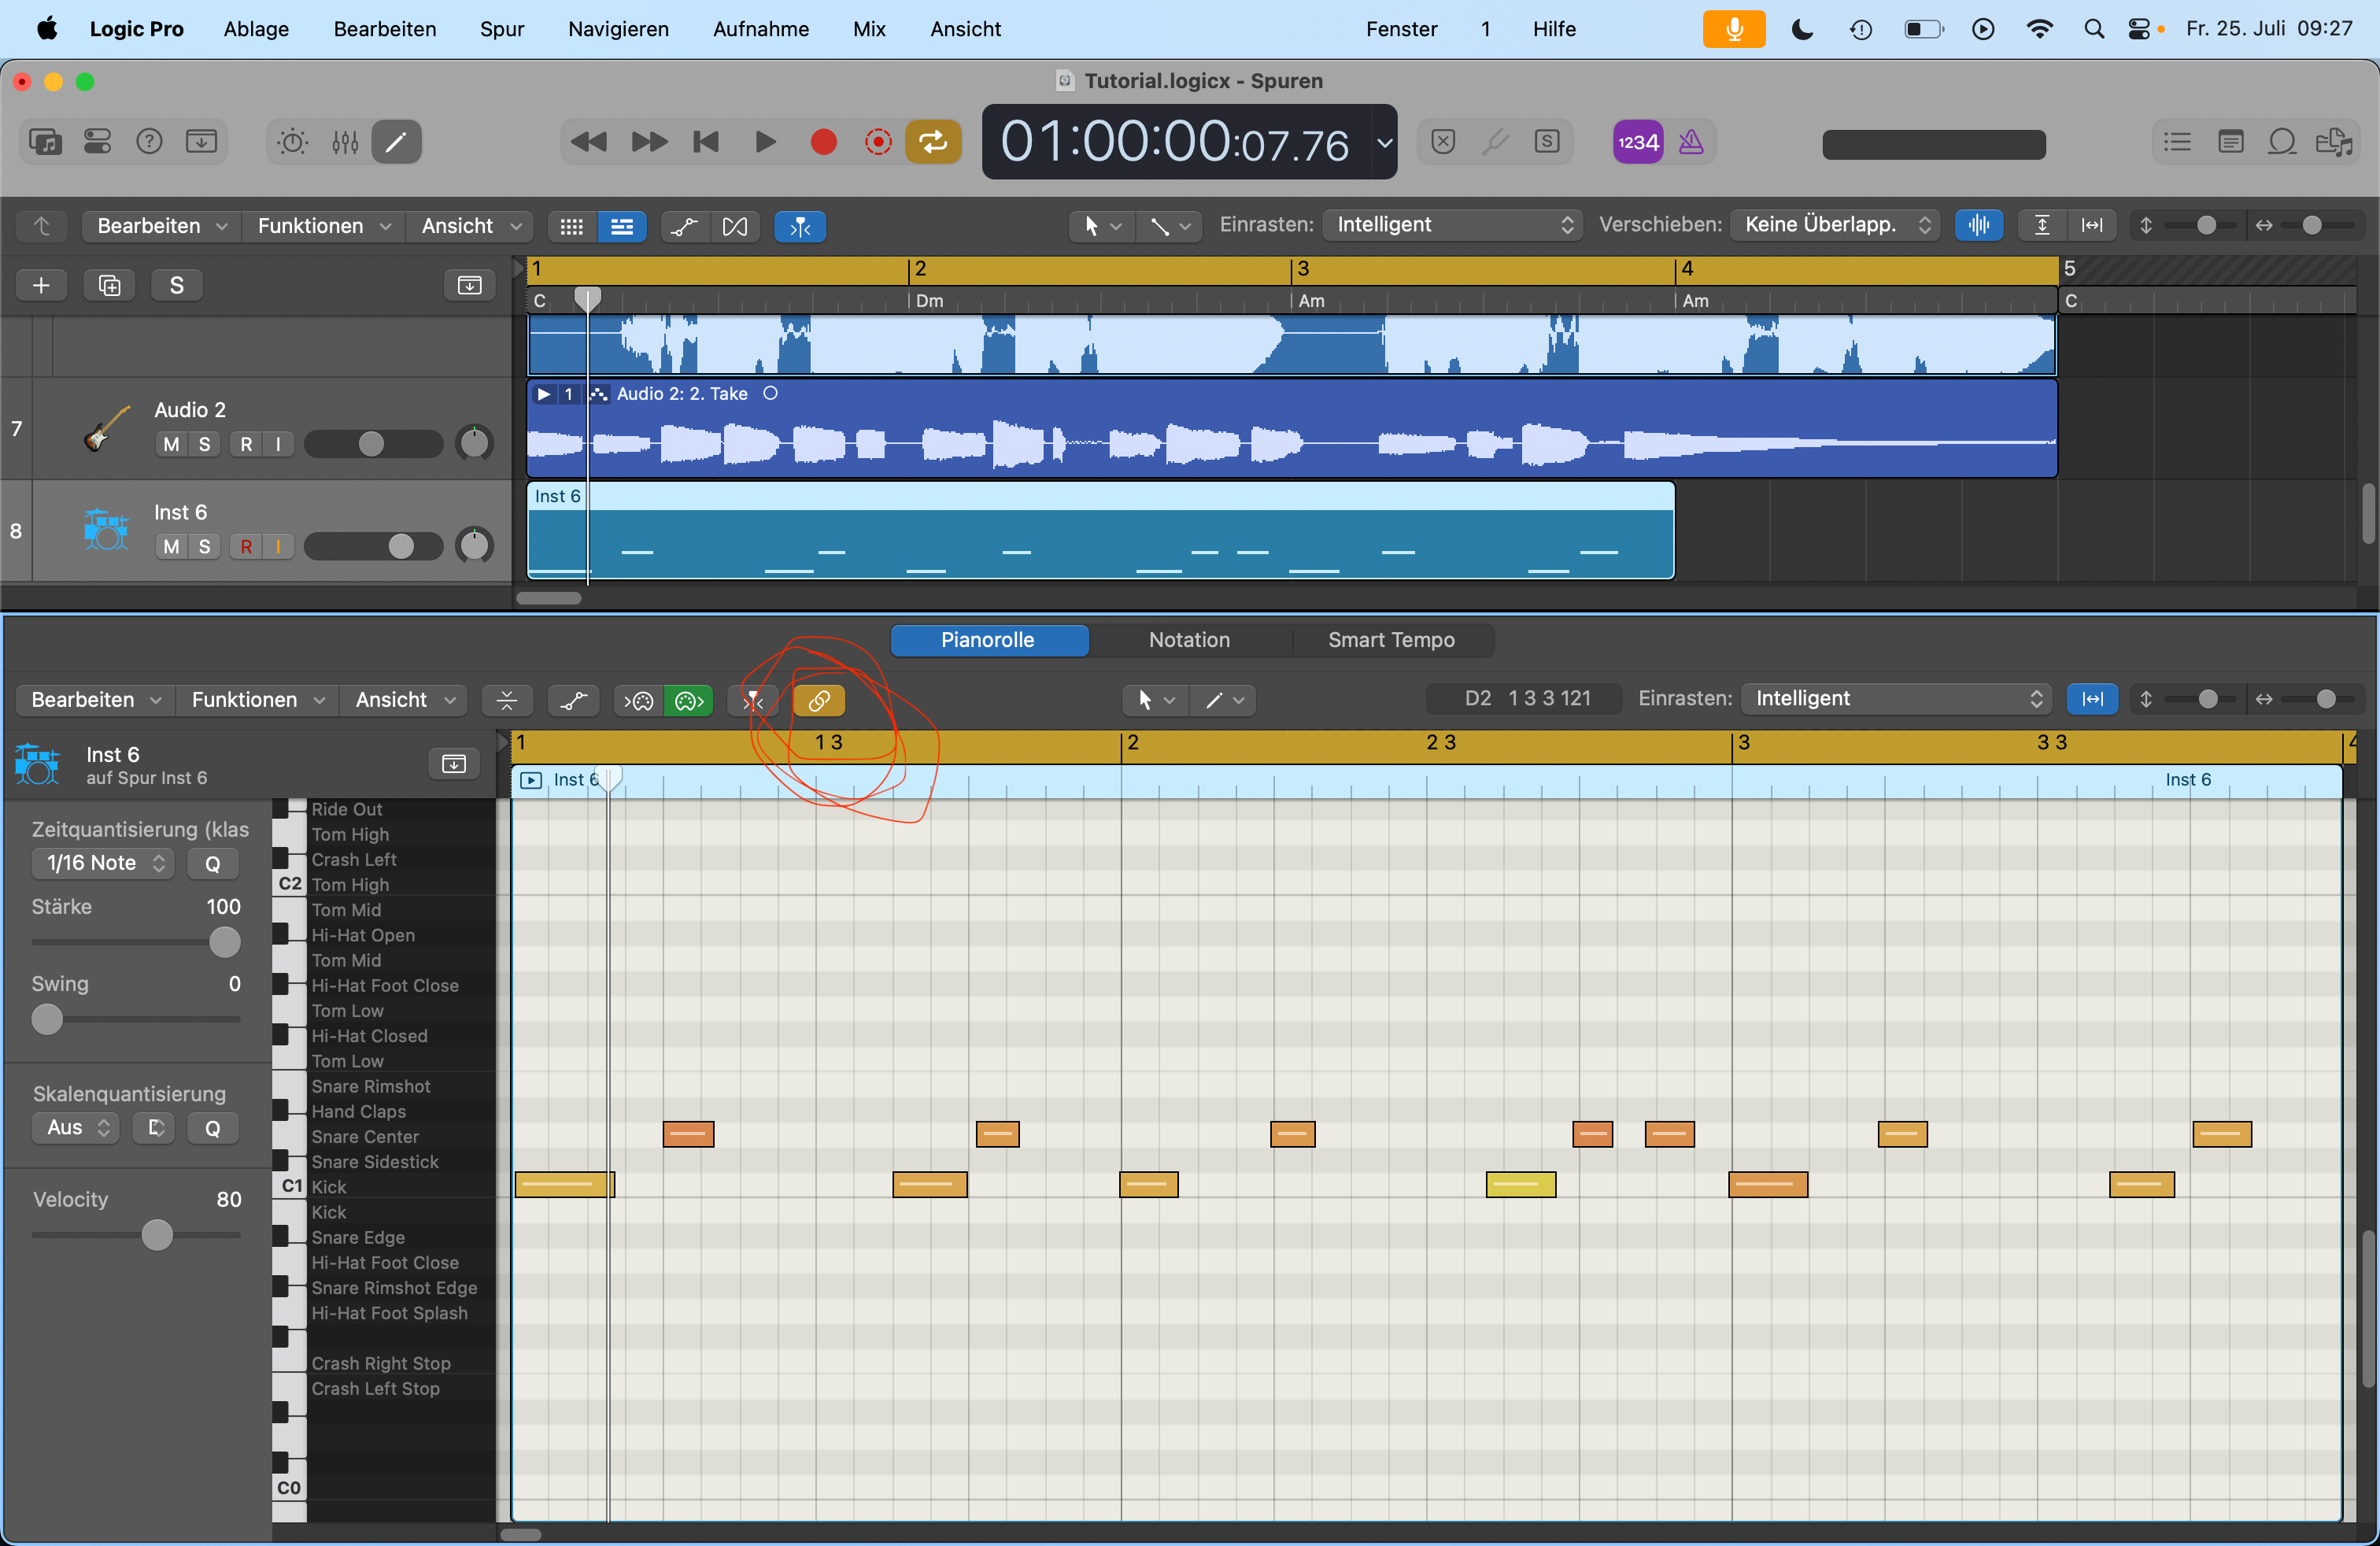The height and width of the screenshot is (1546, 2380).
Task: Select the Inst 6 MIDI region in Tracks area
Action: (1100, 530)
